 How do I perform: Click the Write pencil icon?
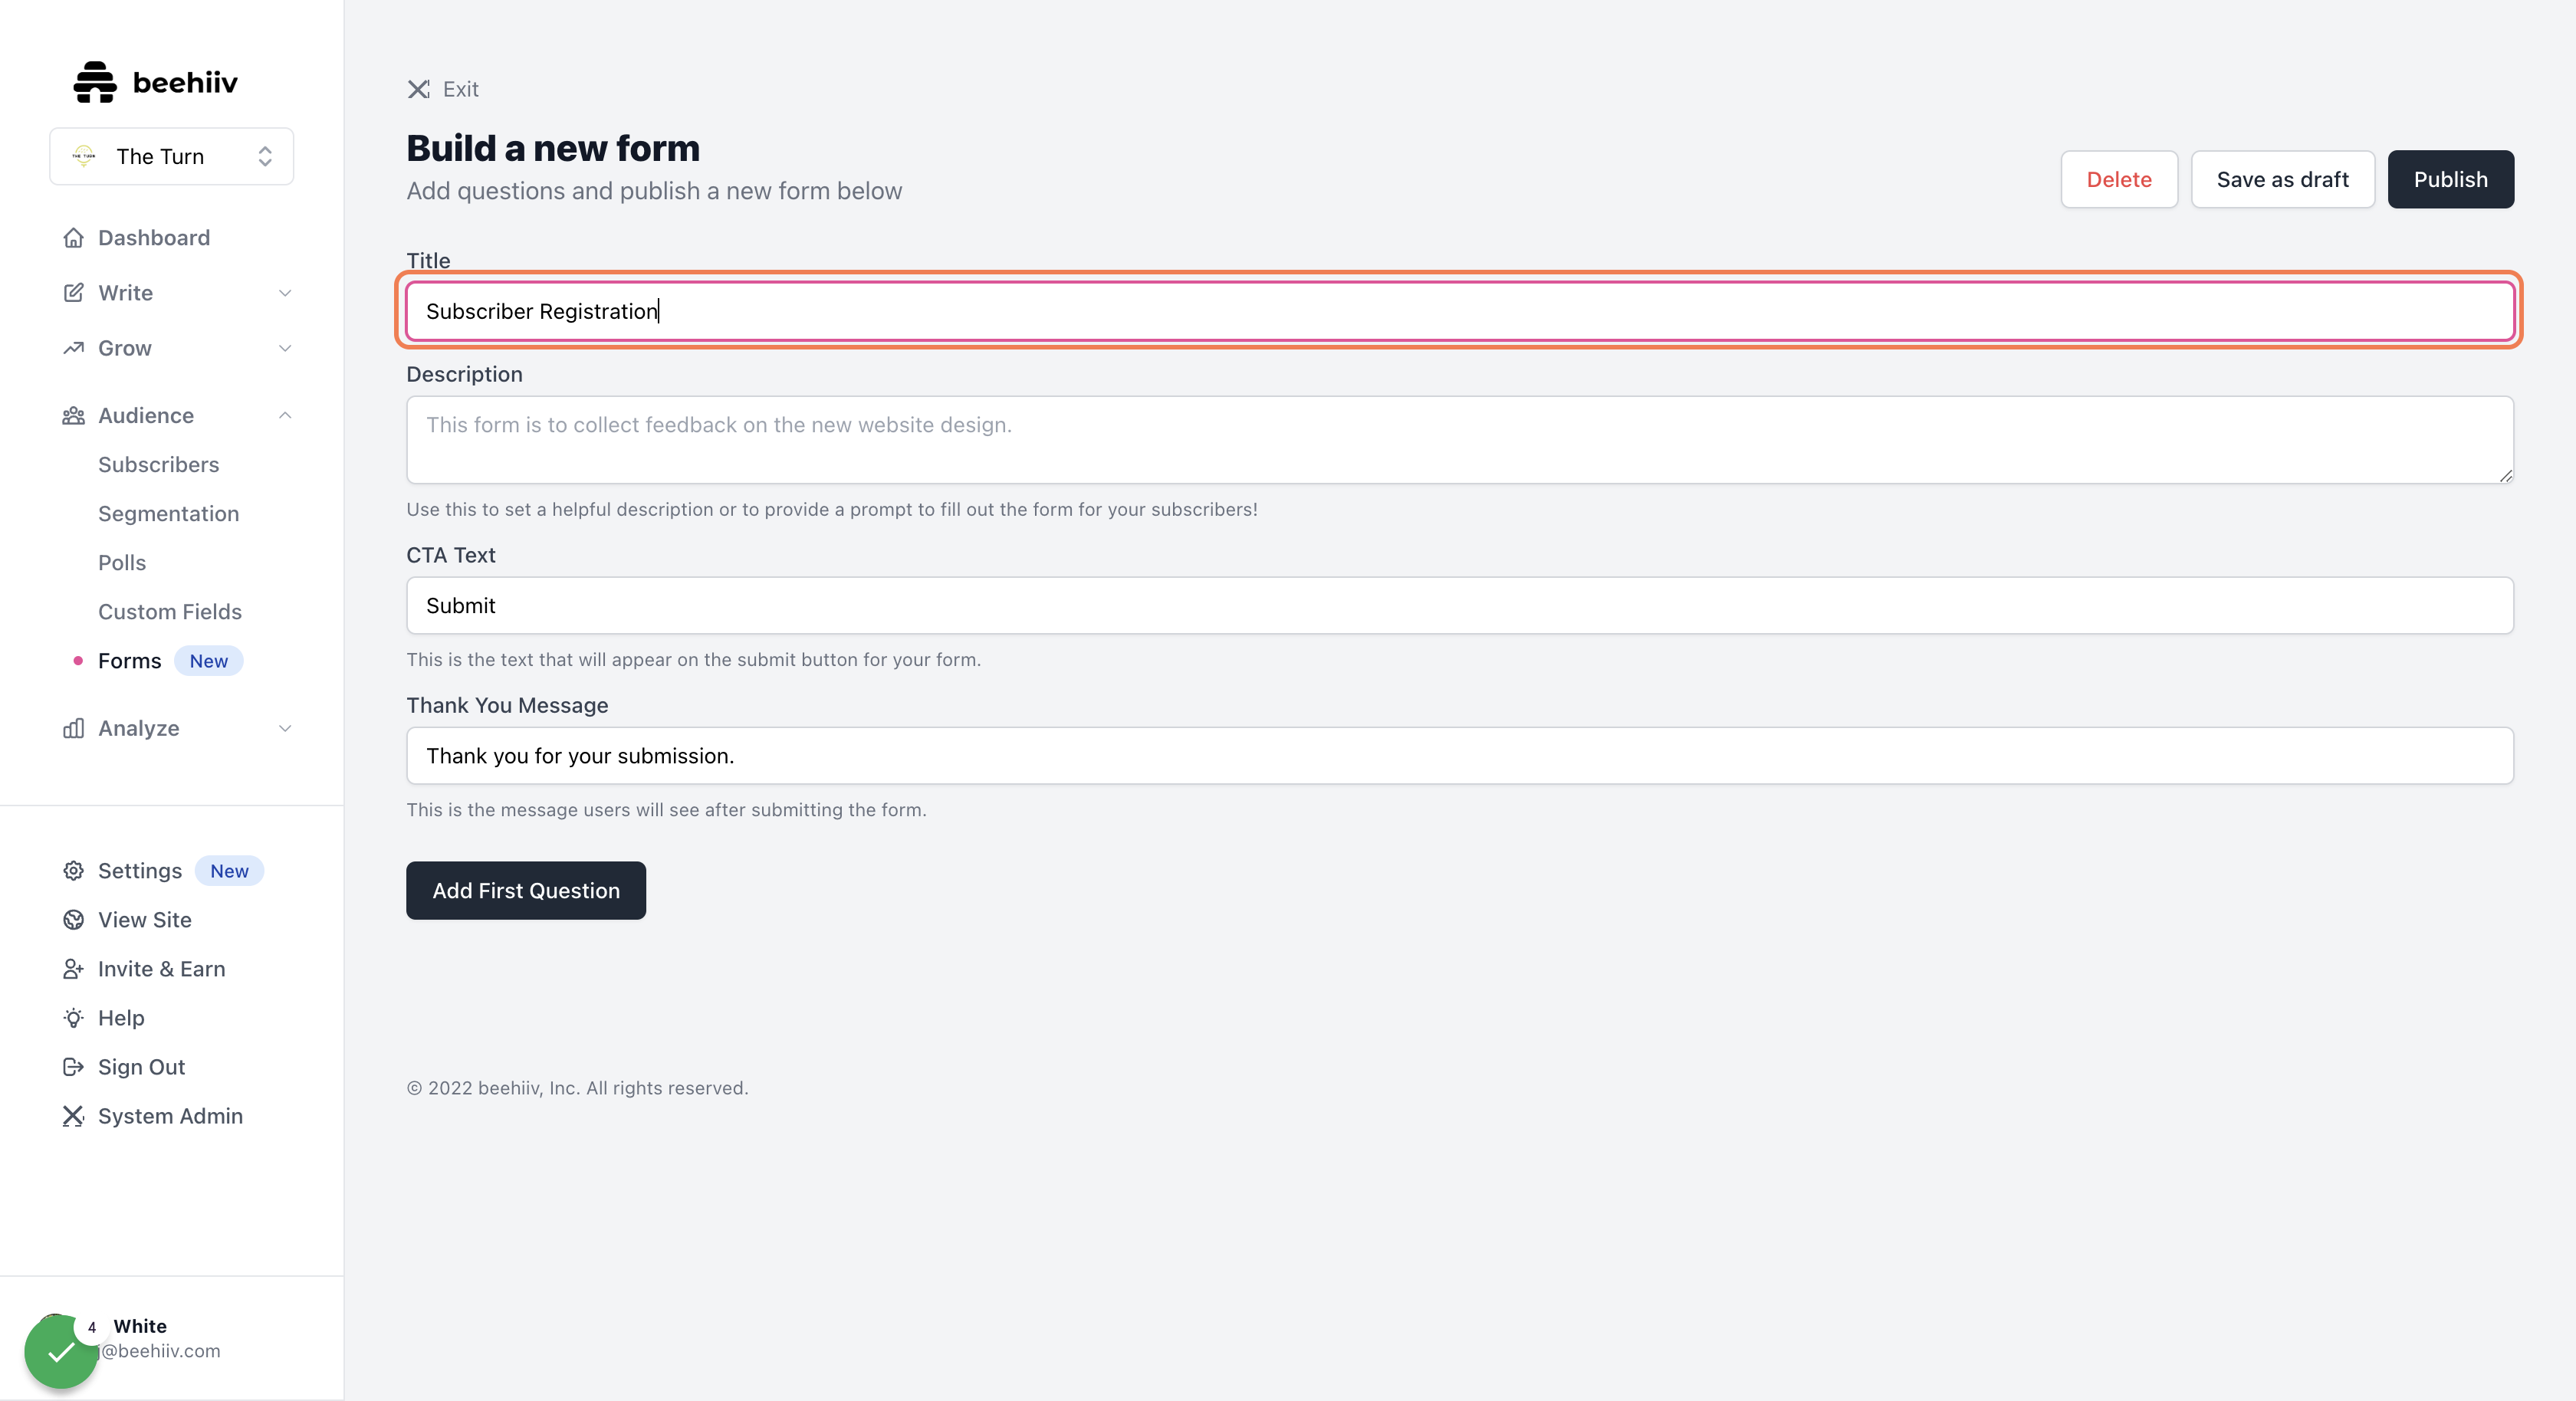click(x=73, y=293)
